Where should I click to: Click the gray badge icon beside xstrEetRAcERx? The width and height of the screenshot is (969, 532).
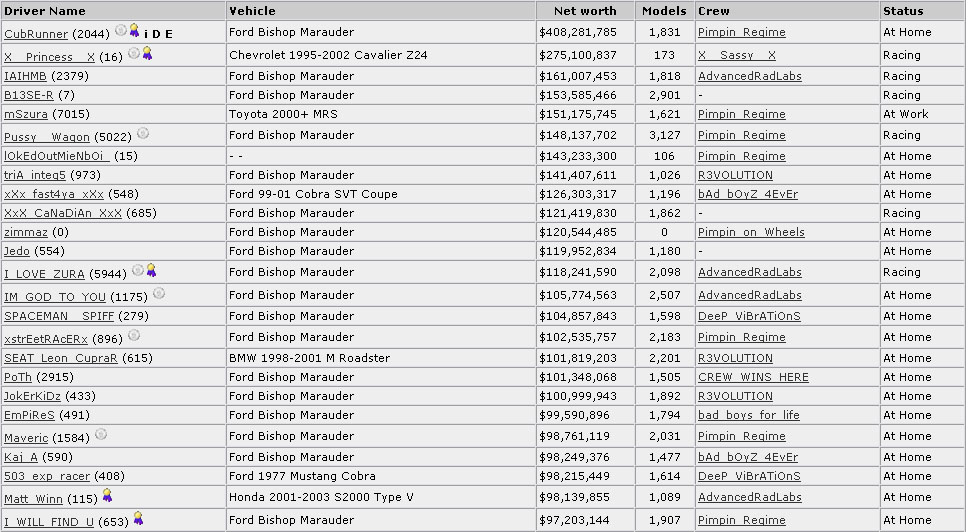[x=133, y=335]
